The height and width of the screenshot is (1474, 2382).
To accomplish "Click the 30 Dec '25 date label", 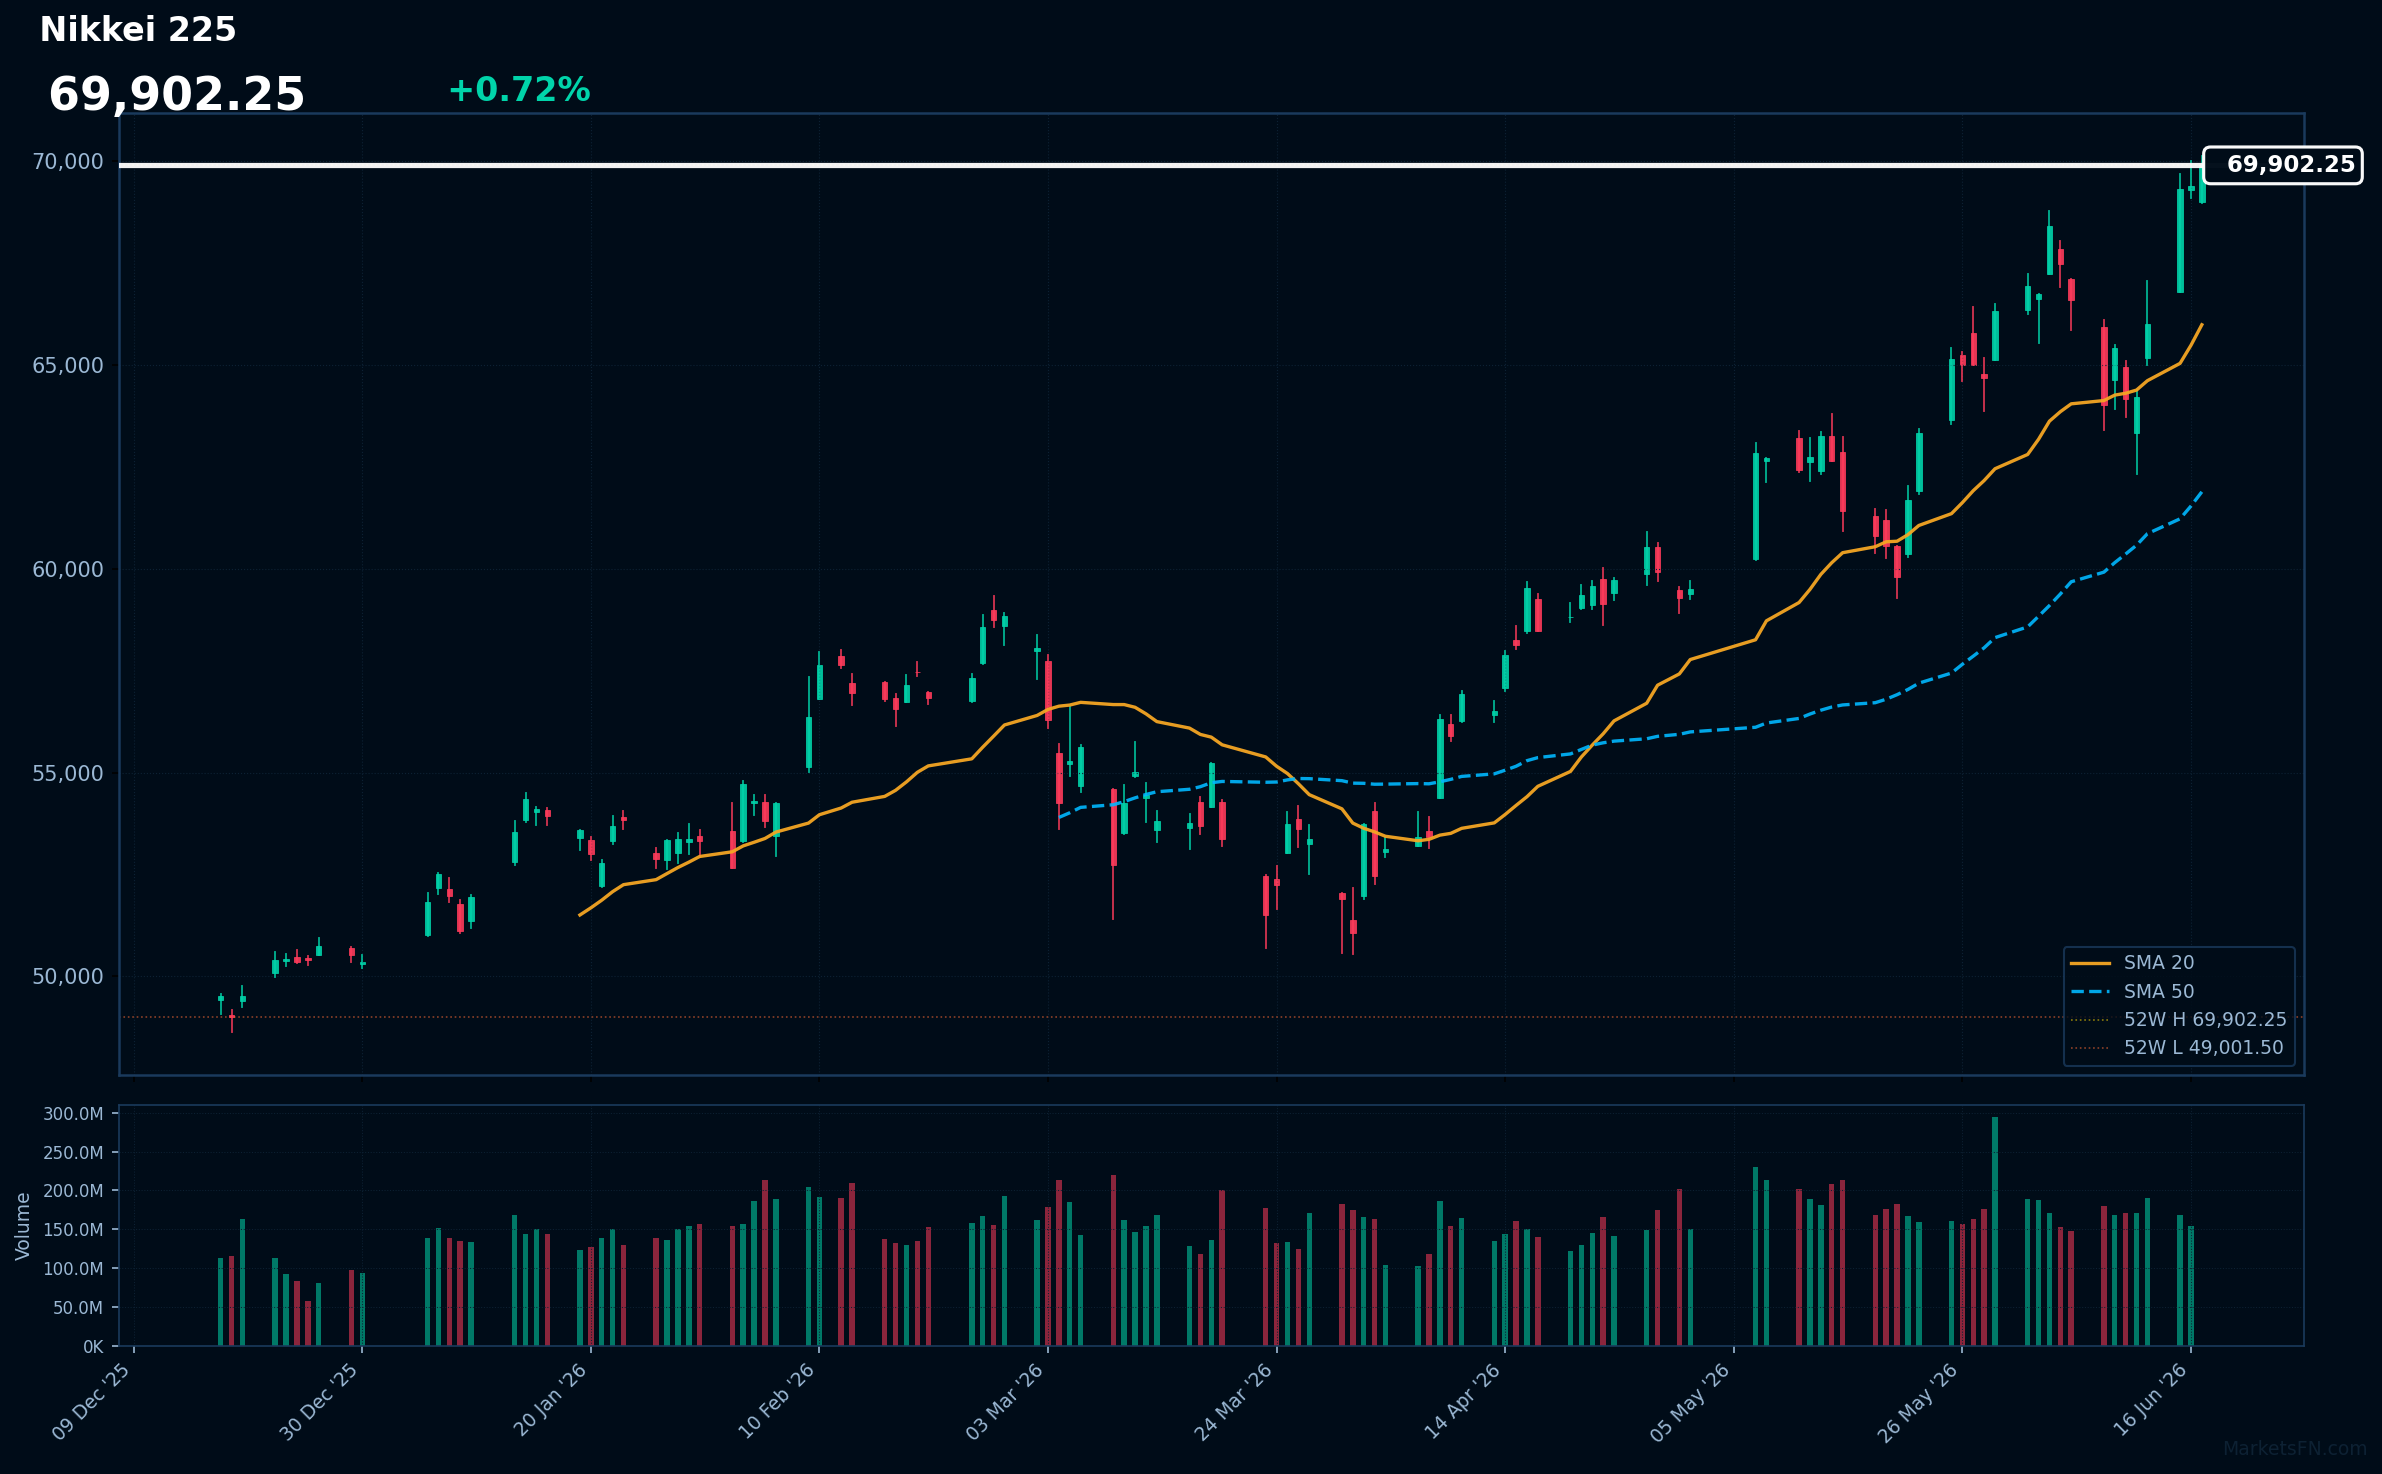I will 319,1401.
